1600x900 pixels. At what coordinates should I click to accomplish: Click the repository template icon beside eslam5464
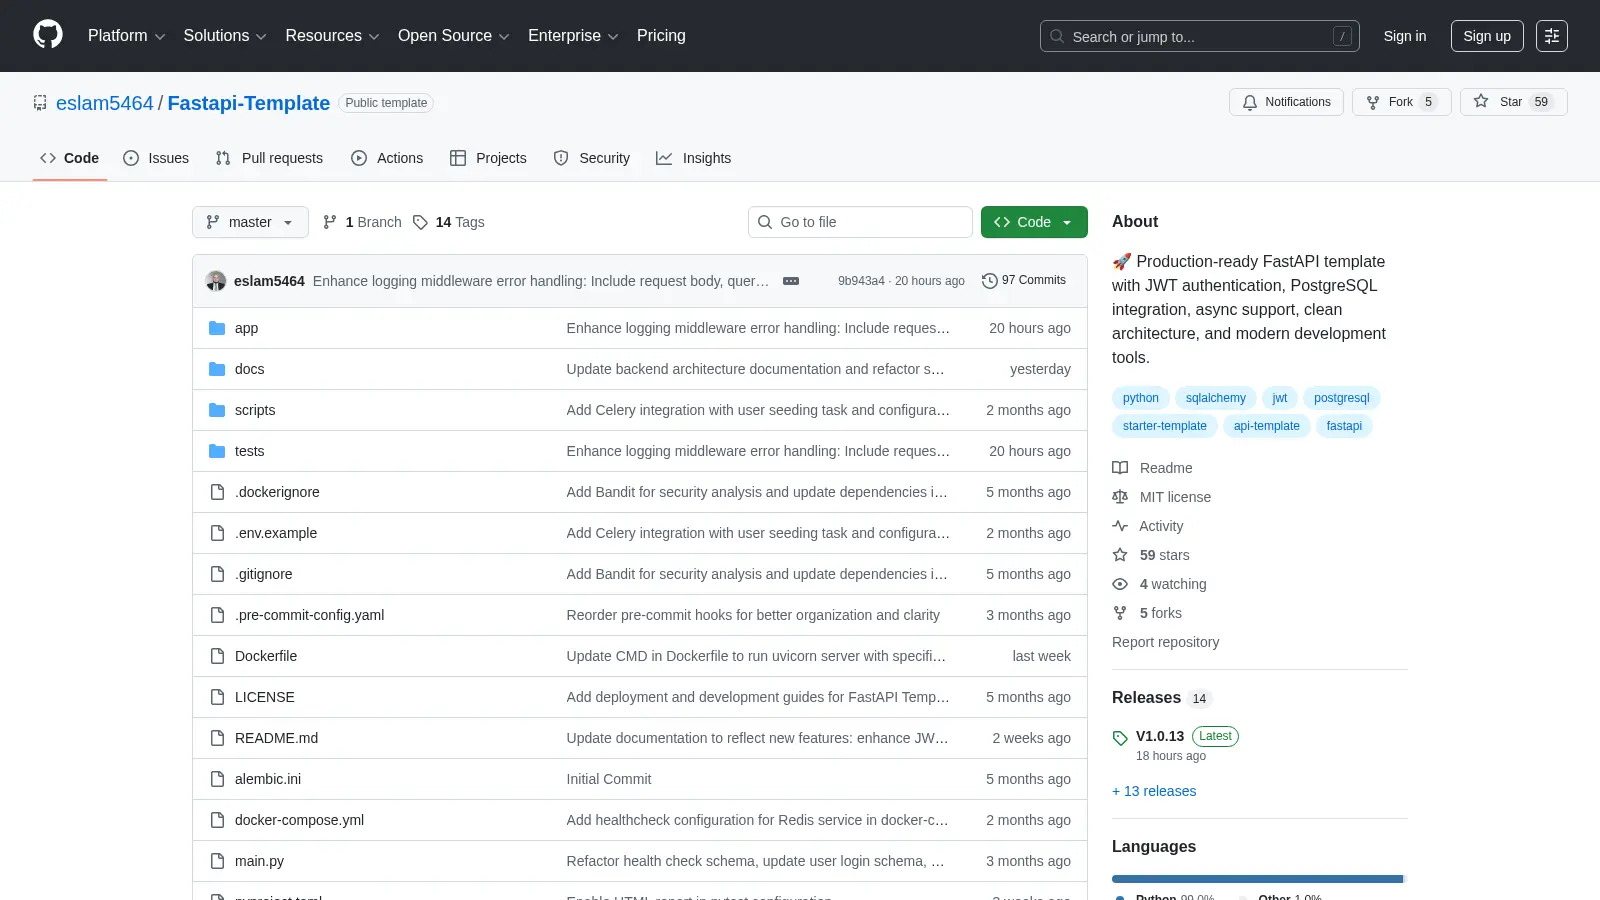coord(40,103)
